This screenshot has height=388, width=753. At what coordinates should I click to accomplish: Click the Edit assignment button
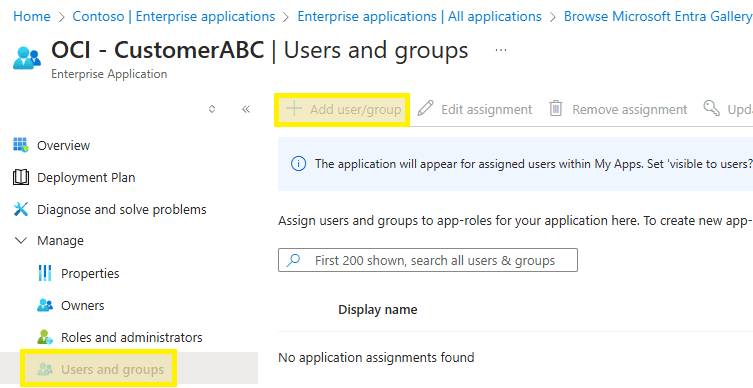coord(474,109)
